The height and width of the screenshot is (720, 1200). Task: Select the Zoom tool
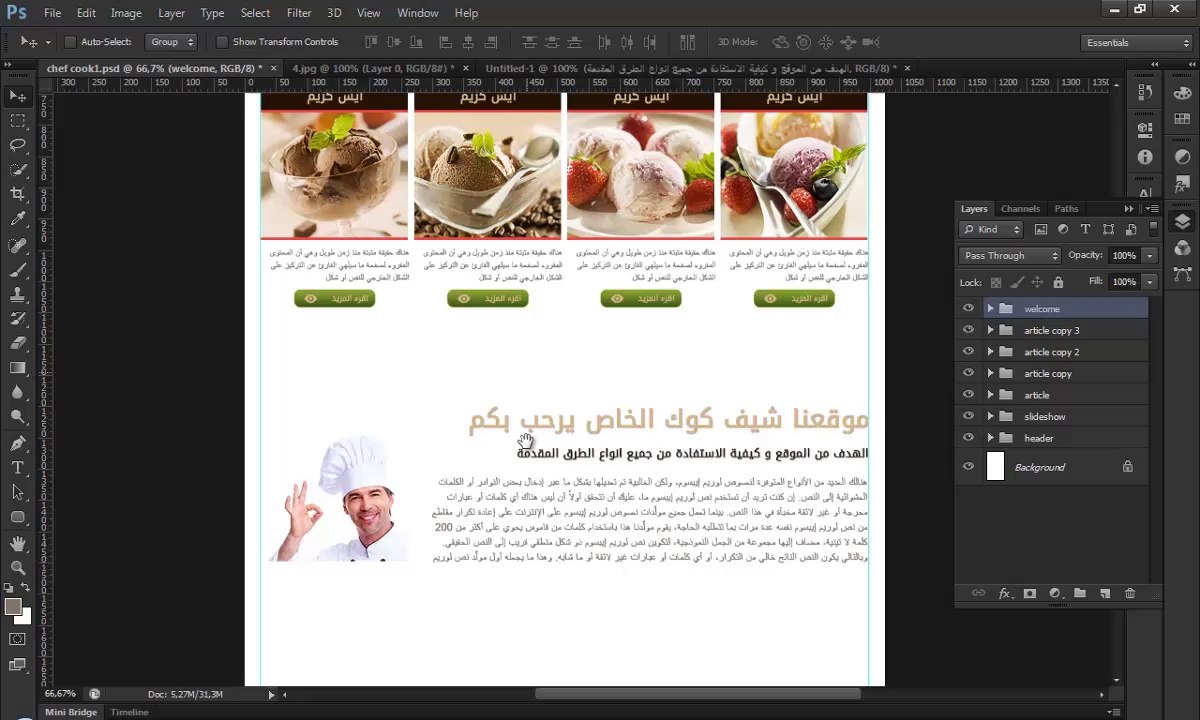tap(18, 567)
